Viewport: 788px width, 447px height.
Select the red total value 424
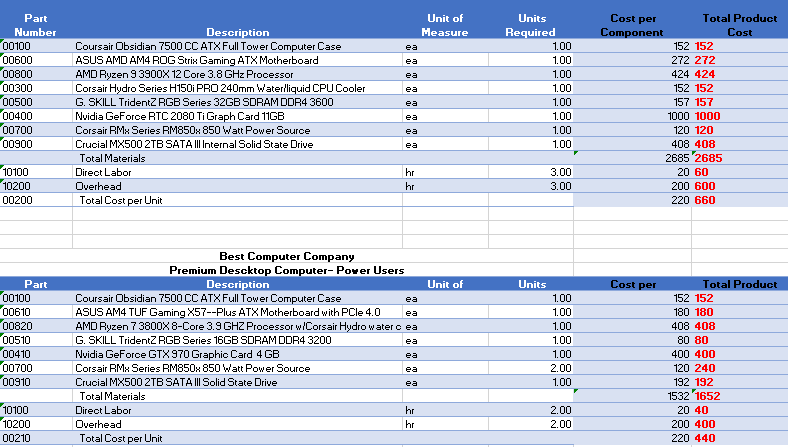click(705, 74)
